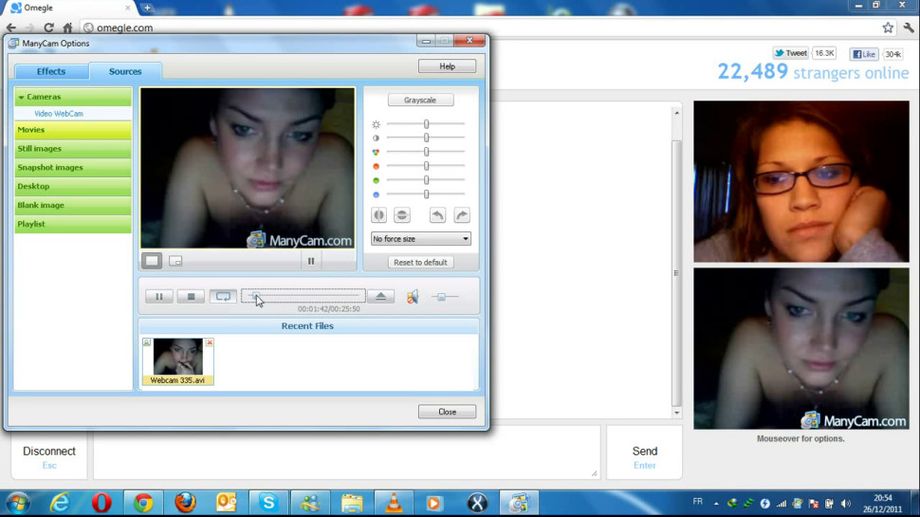The width and height of the screenshot is (920, 517).
Task: Mute the video audio speaker icon
Action: click(x=412, y=296)
